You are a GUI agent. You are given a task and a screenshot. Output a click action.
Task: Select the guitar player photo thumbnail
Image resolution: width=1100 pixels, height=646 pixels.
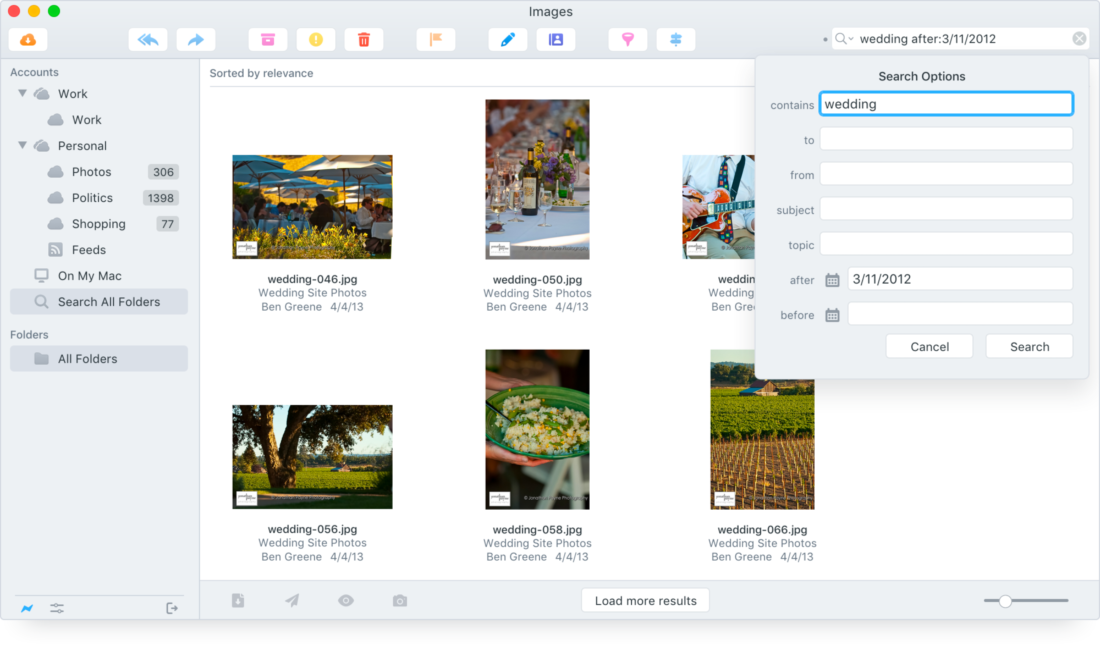click(x=718, y=207)
